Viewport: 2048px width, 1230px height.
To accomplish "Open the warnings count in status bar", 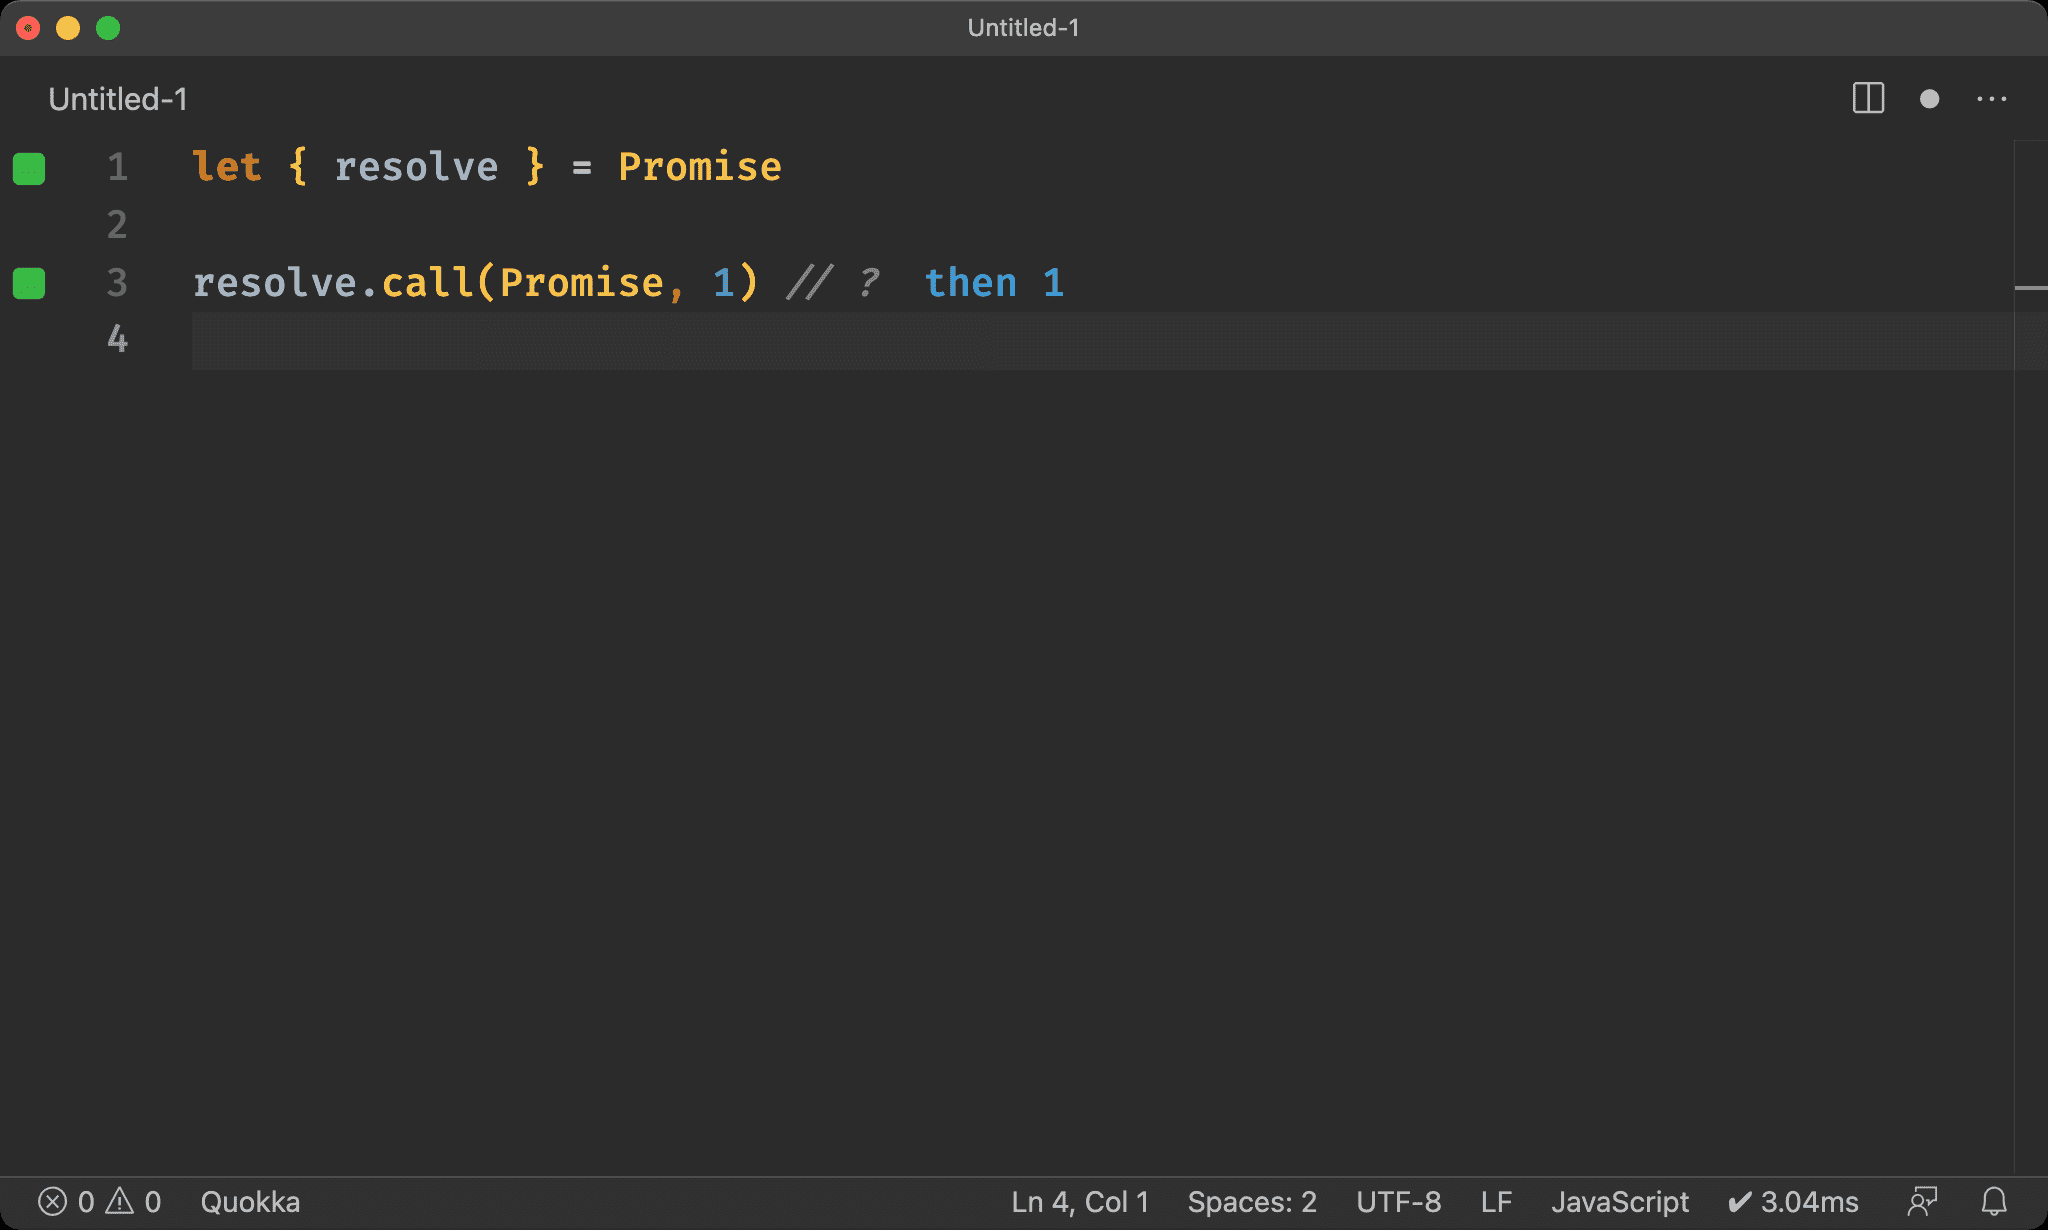I will pos(134,1202).
